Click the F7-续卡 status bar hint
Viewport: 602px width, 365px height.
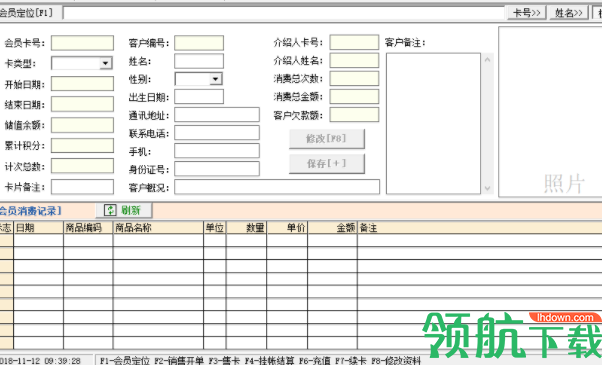[351, 361]
